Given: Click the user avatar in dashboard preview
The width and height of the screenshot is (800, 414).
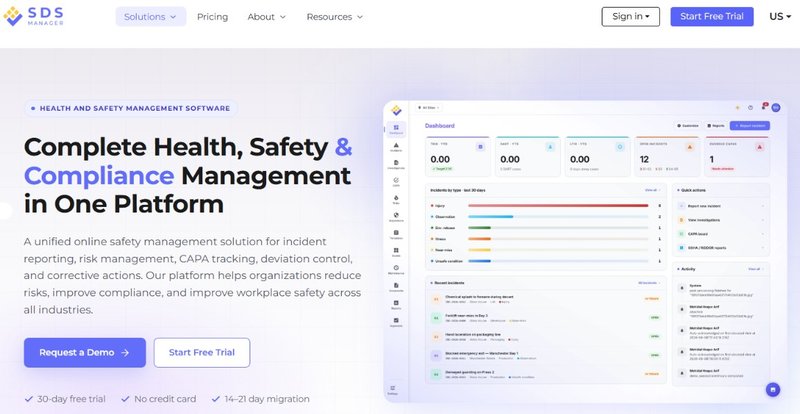Looking at the screenshot, I should [x=776, y=107].
